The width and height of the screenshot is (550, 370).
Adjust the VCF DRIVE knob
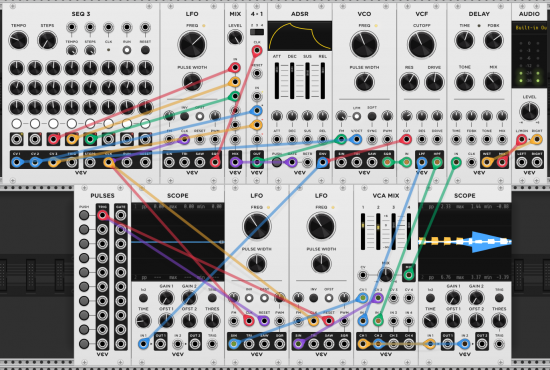(x=434, y=82)
